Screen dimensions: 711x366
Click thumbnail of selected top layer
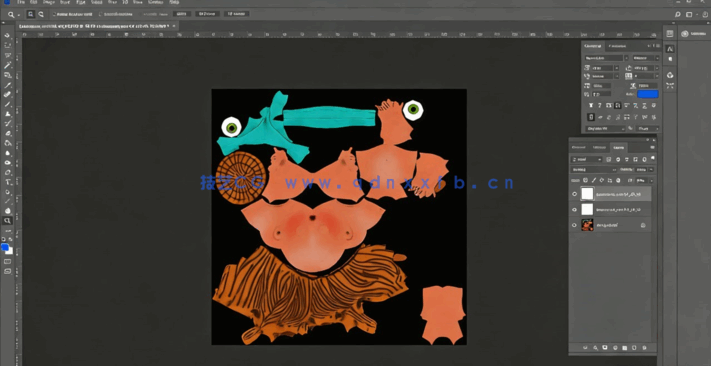tap(587, 194)
